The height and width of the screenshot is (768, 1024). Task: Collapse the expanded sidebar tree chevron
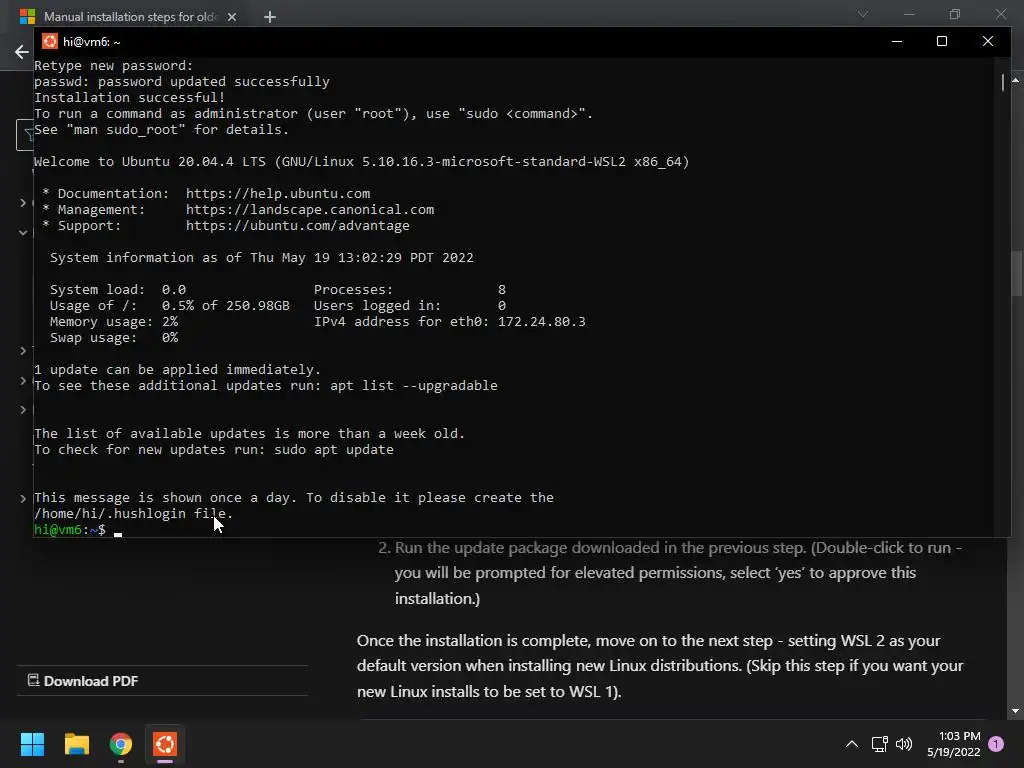[23, 232]
